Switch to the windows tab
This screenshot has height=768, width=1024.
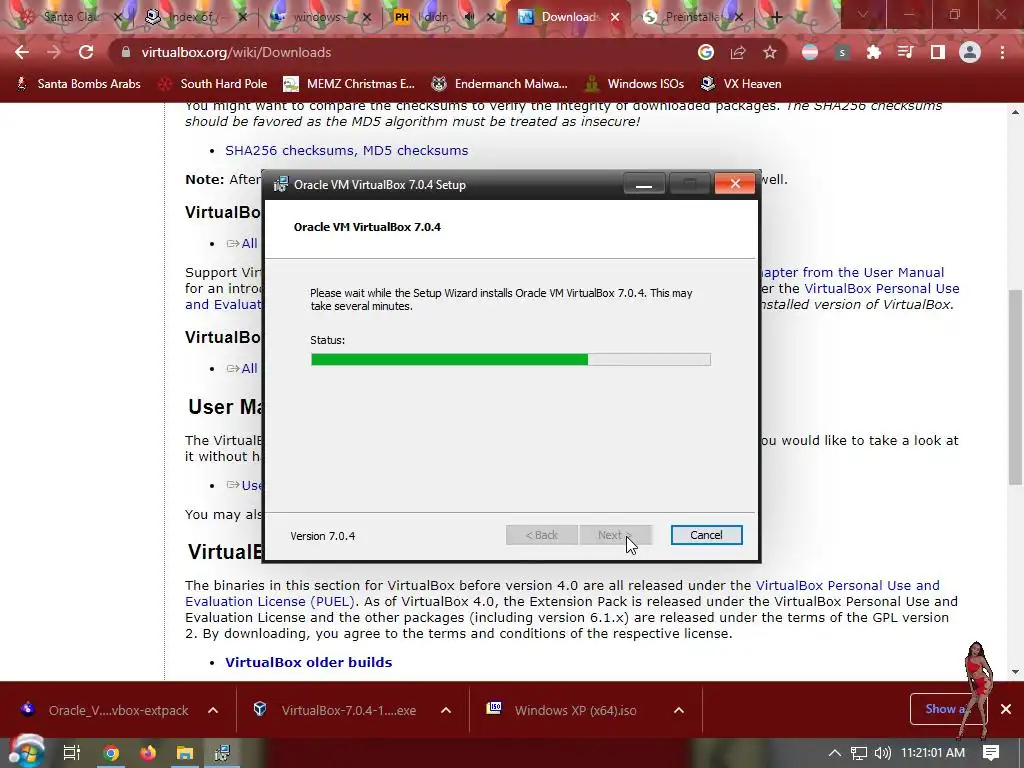(x=319, y=17)
